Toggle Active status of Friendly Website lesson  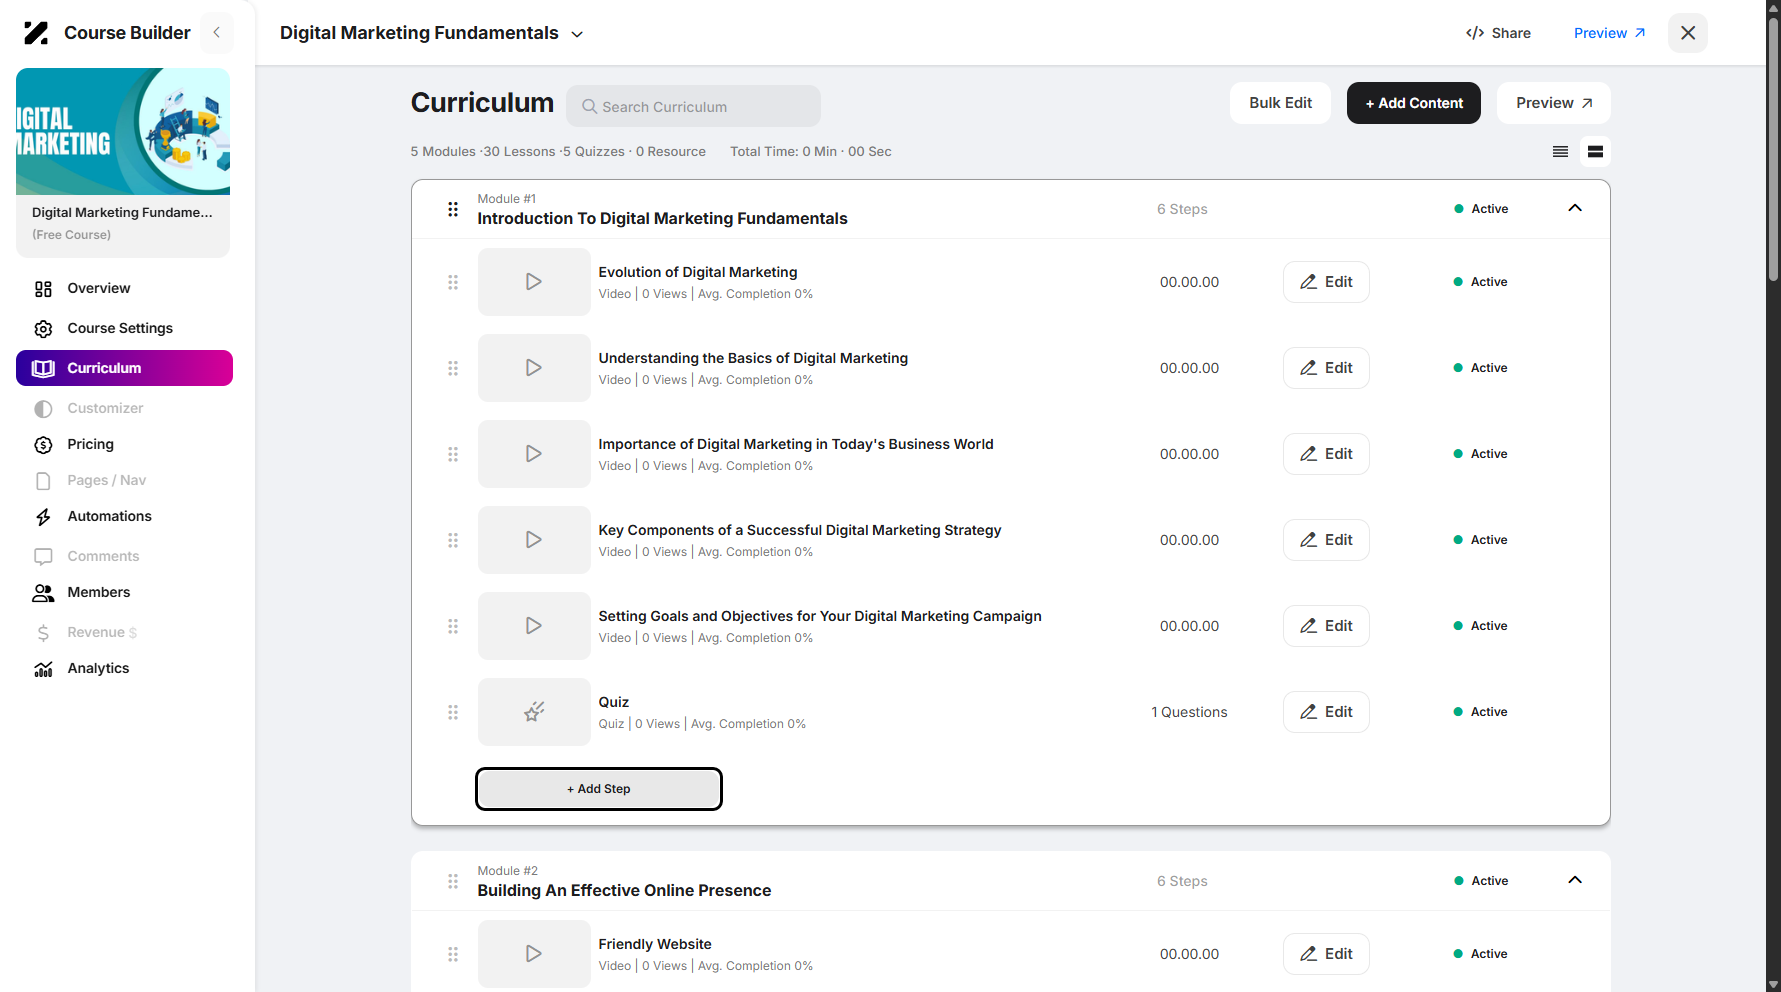click(1480, 954)
